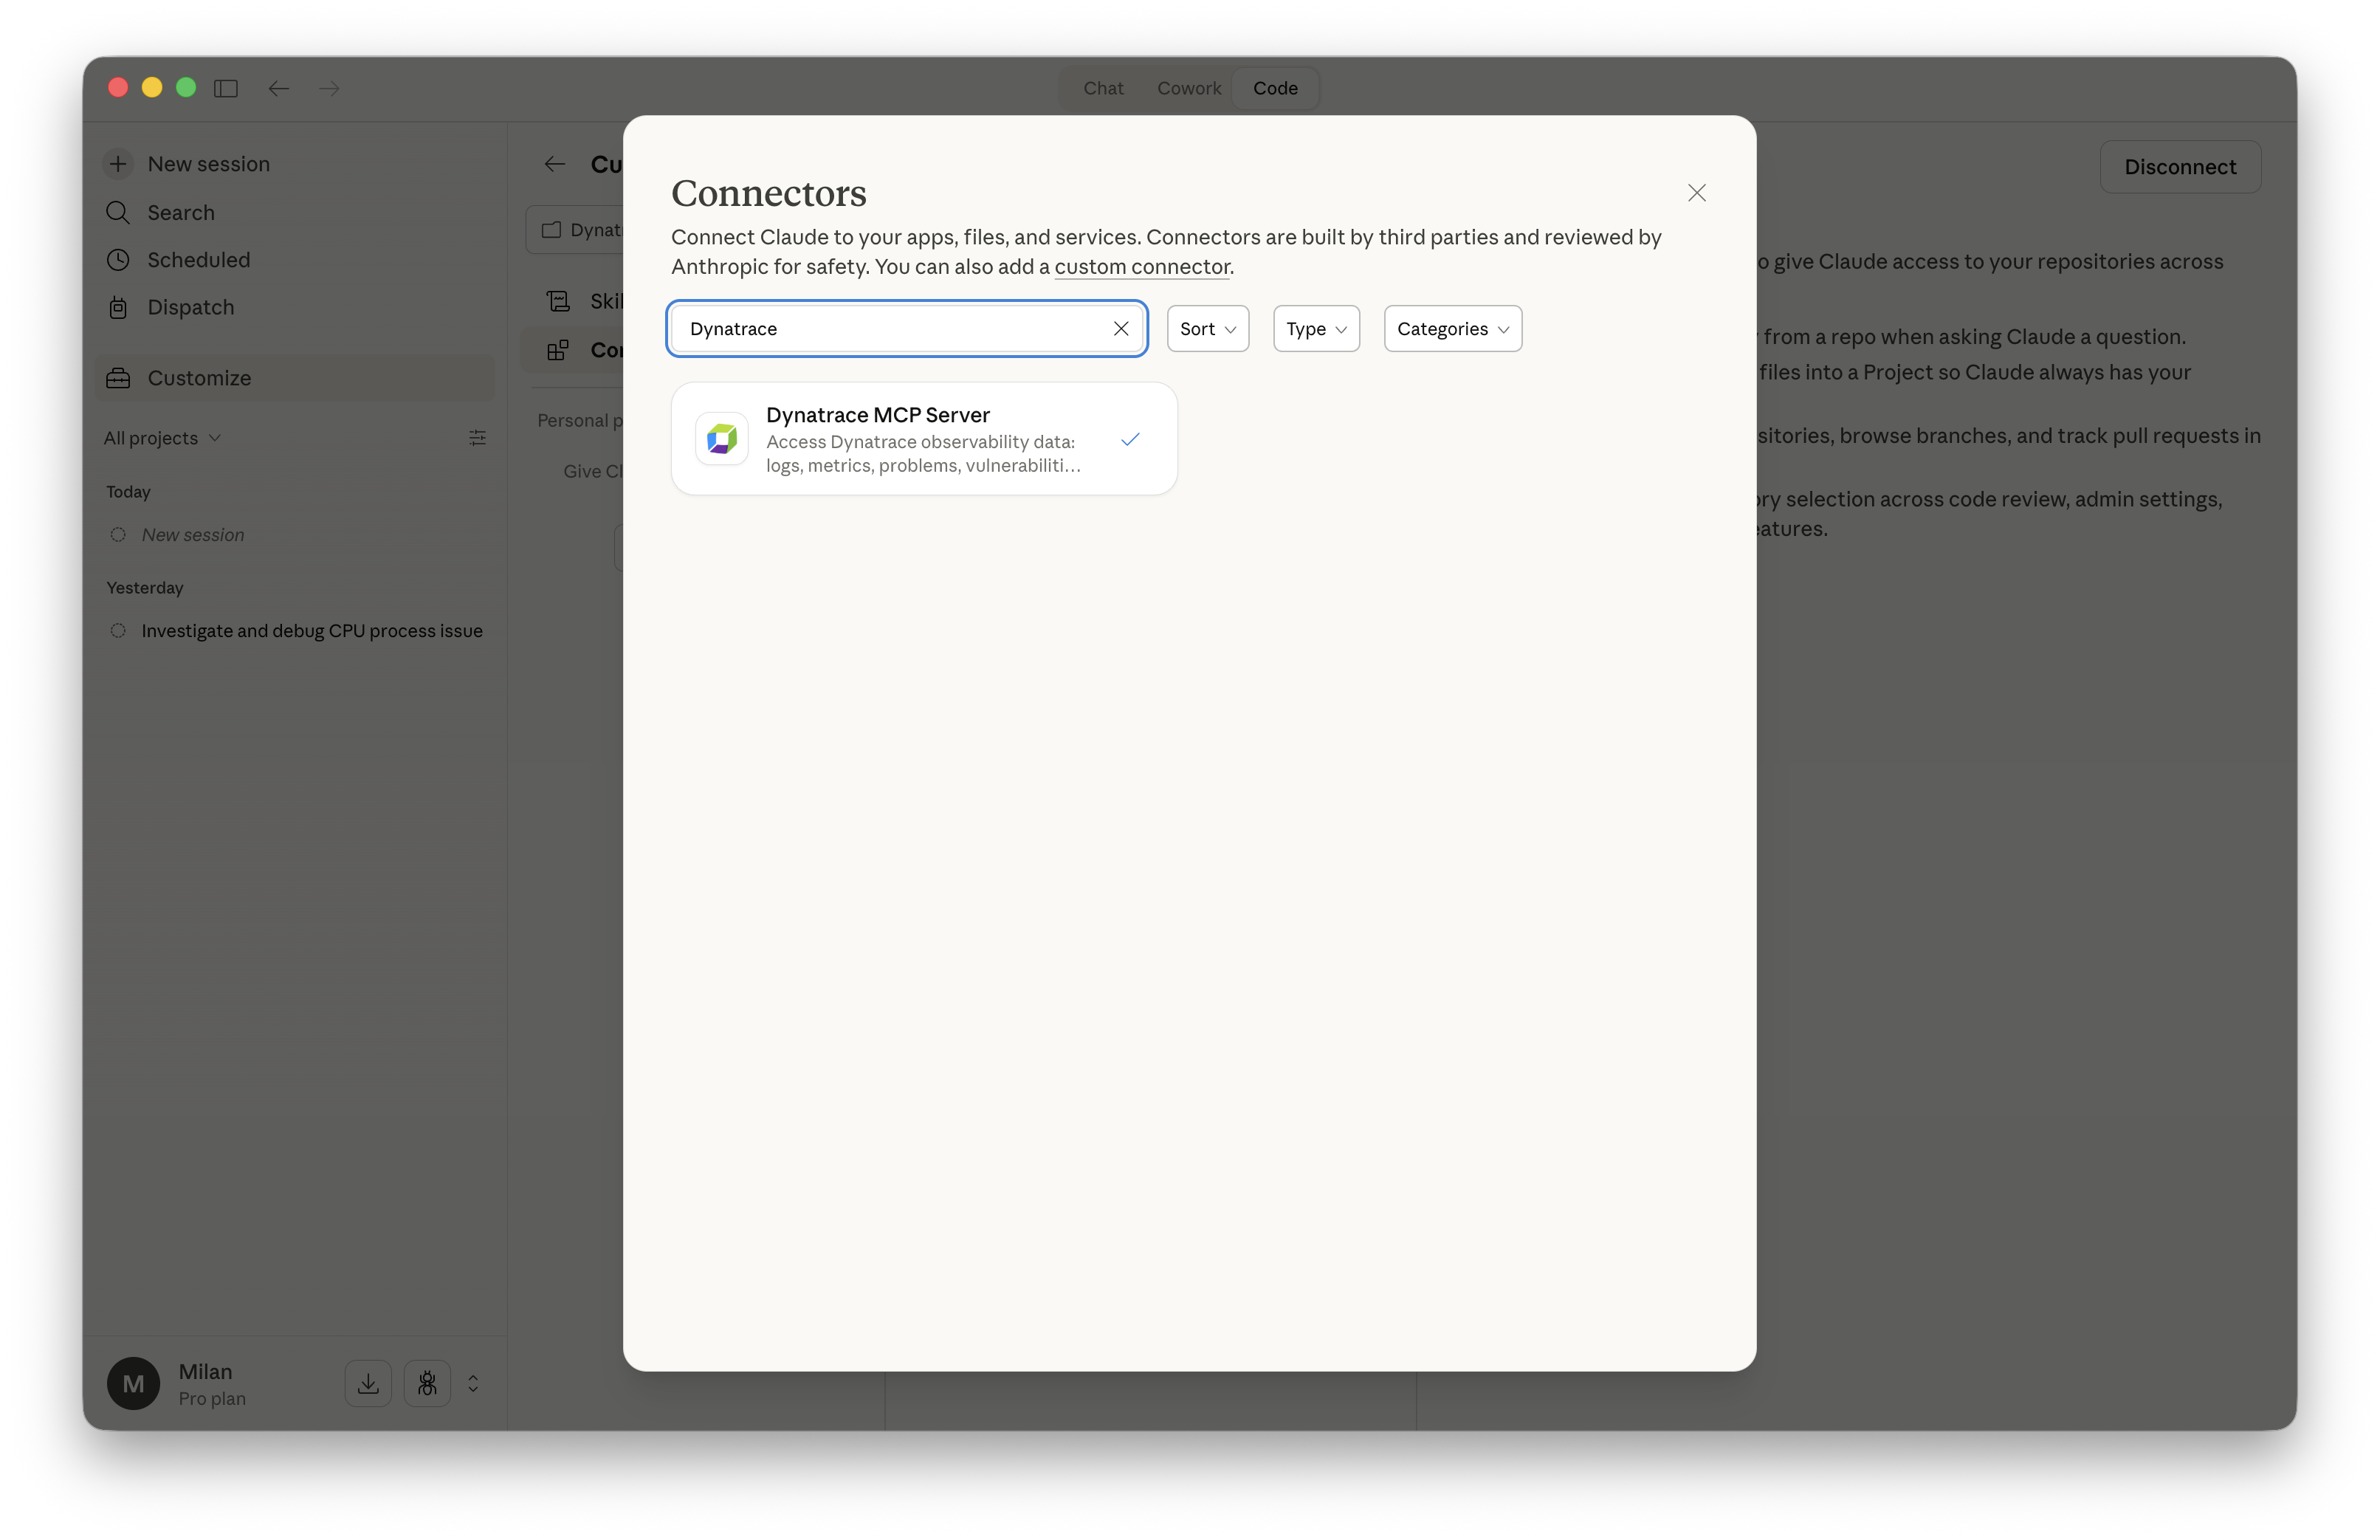Select the New session entry under Today
2380x1540 pixels.
[193, 535]
